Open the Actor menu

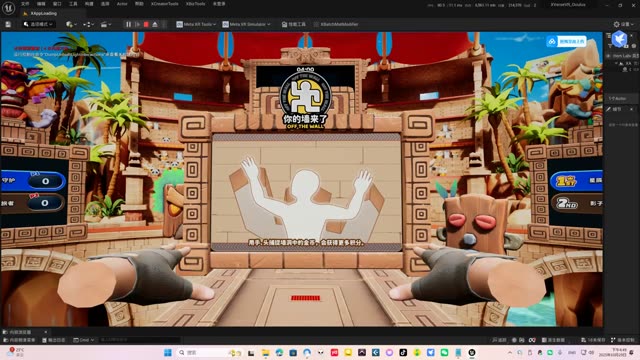pyautogui.click(x=122, y=4)
